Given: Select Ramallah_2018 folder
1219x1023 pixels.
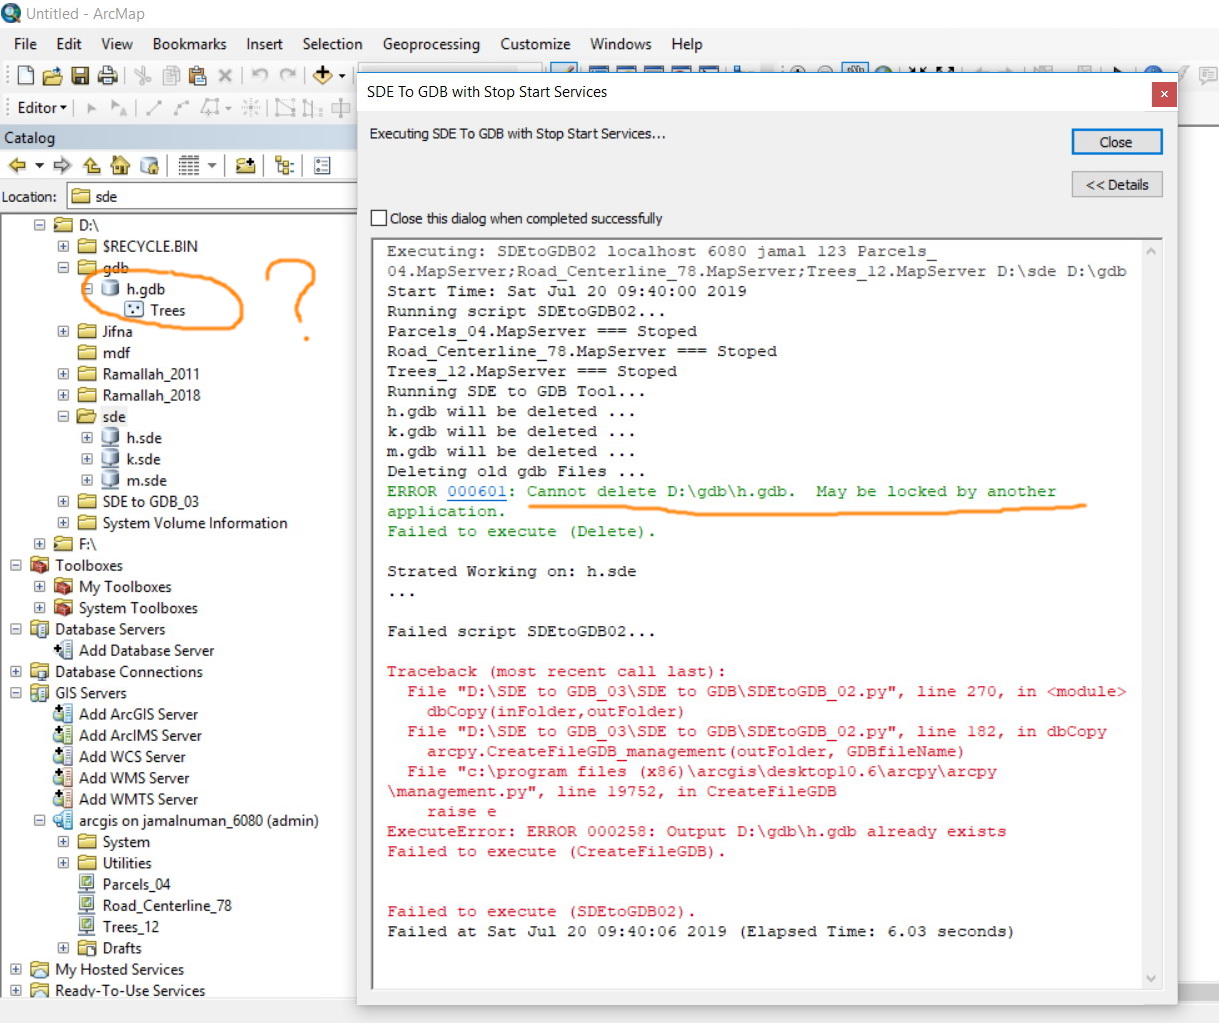Looking at the screenshot, I should tap(139, 395).
